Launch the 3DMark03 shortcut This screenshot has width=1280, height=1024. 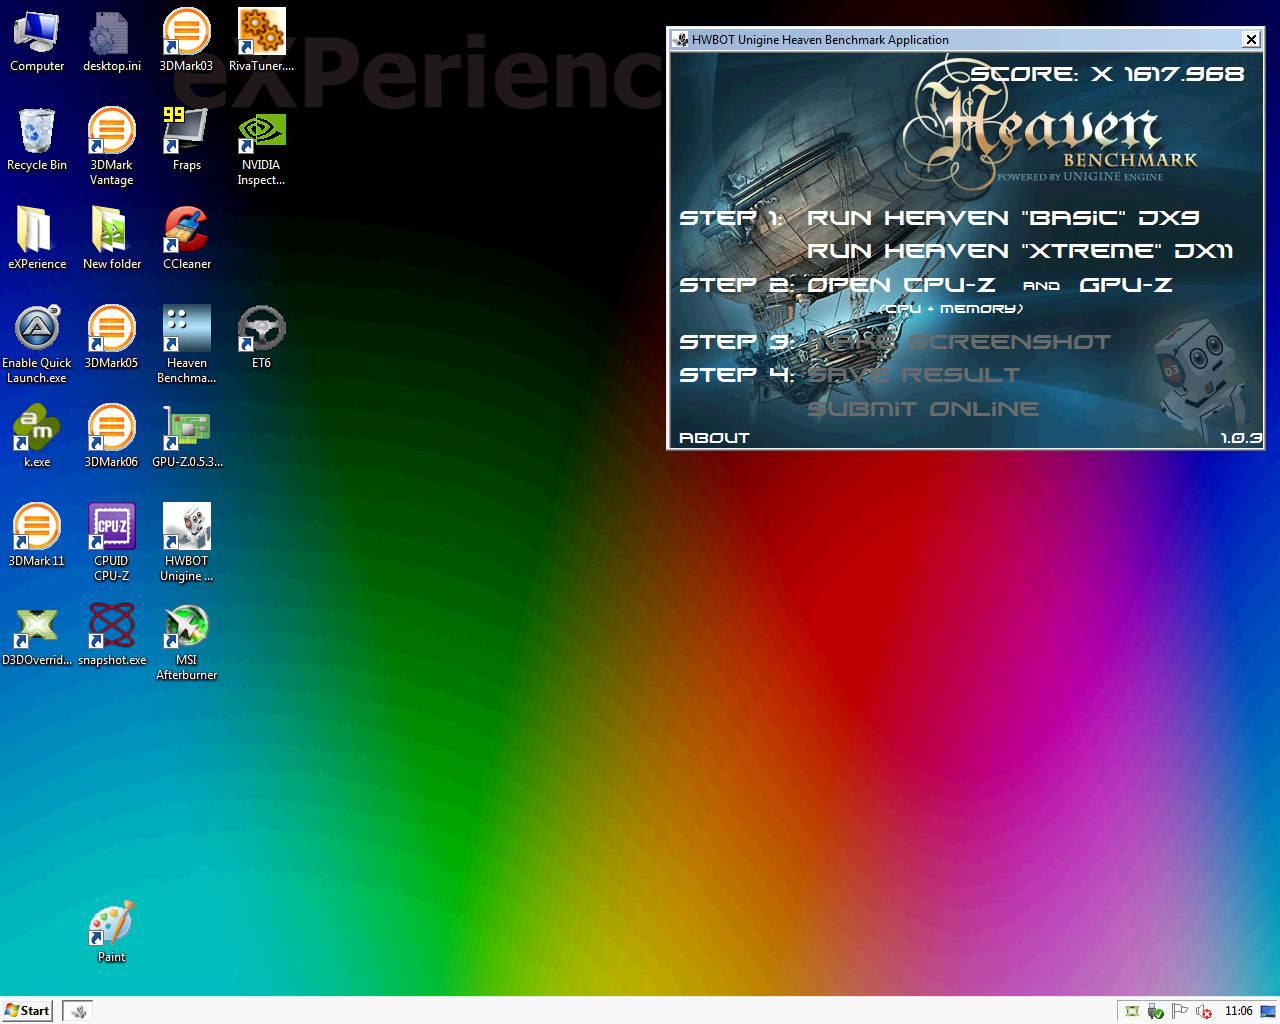(x=186, y=41)
